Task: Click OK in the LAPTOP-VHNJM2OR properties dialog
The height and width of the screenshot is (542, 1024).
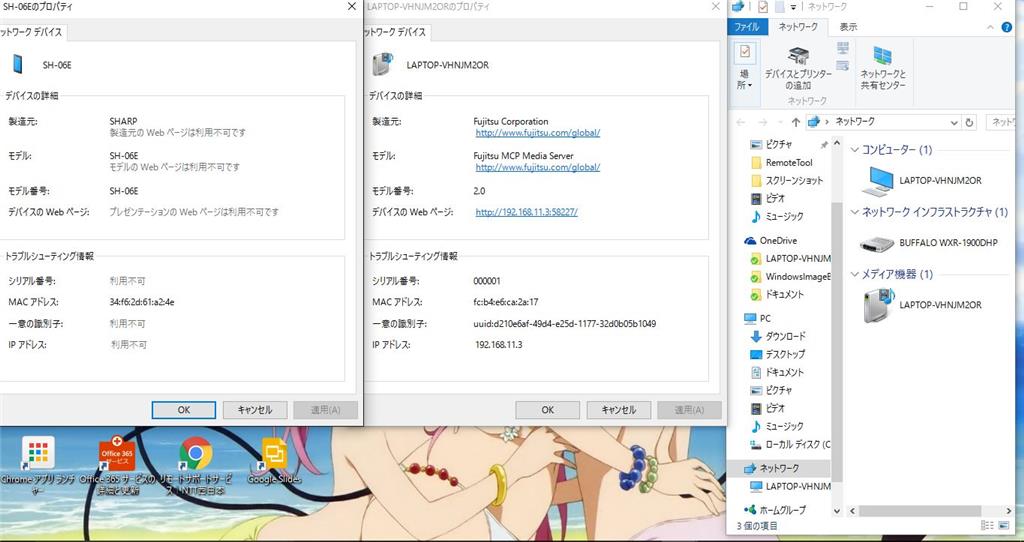Action: tap(547, 409)
